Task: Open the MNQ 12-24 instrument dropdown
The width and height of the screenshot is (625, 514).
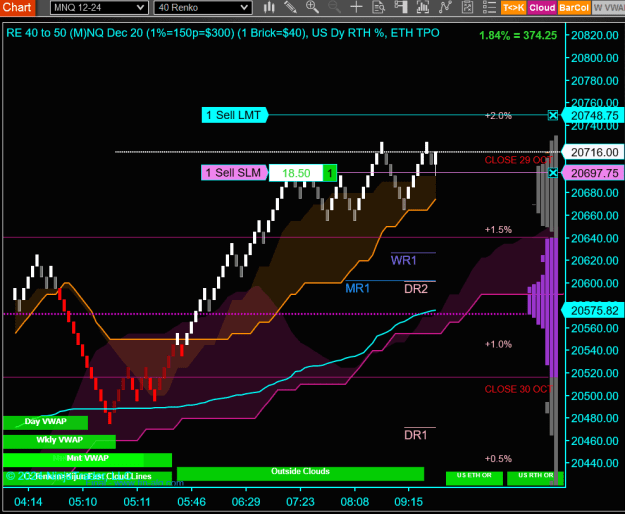Action: (99, 8)
